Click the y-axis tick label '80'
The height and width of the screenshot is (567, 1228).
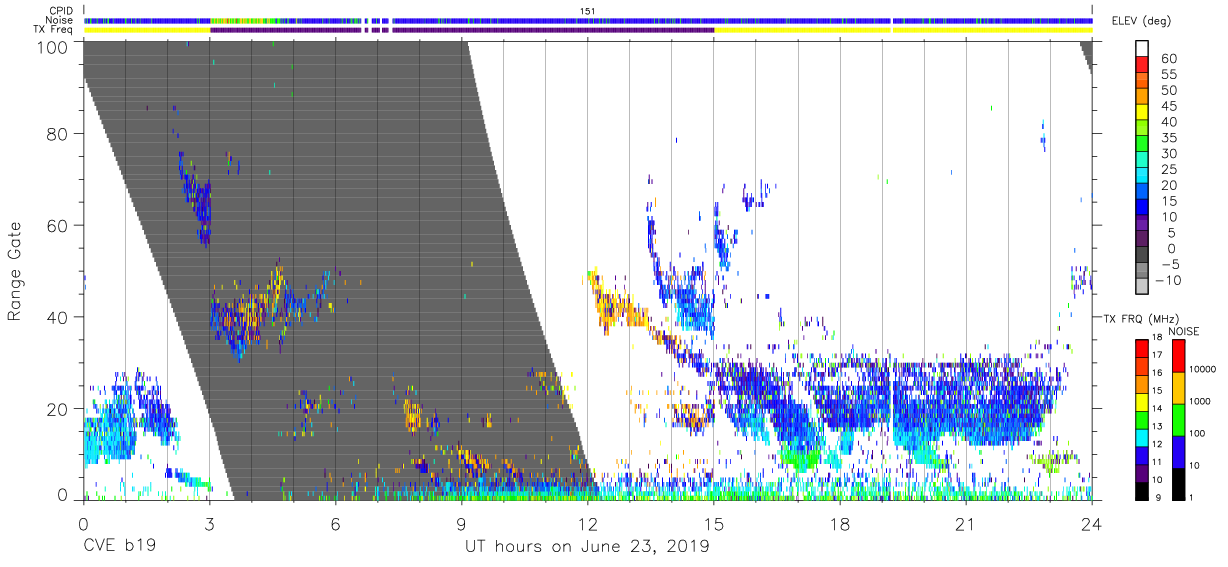(x=58, y=135)
